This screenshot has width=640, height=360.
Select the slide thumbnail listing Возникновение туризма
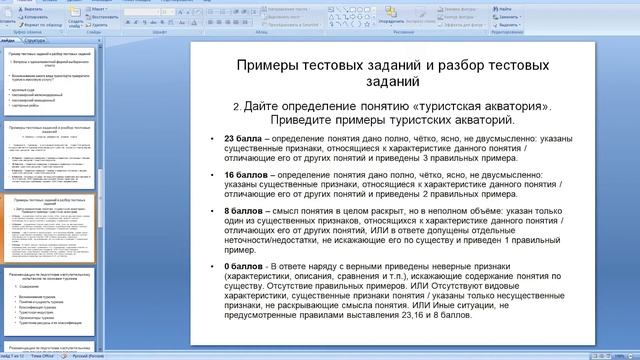point(49,302)
